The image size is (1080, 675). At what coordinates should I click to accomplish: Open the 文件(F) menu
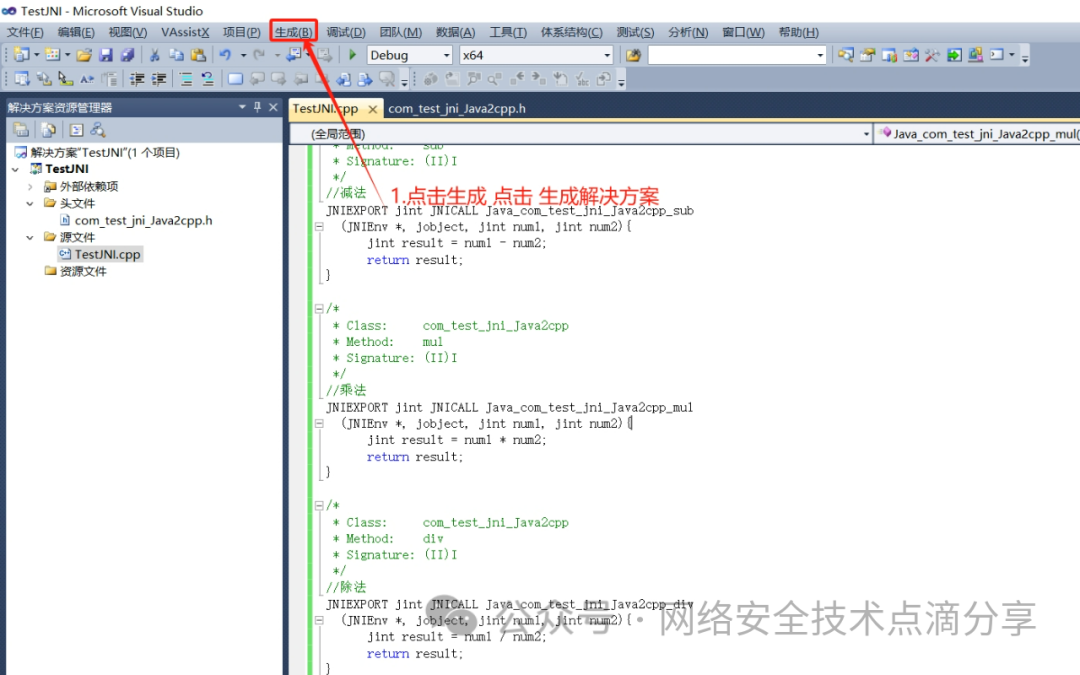pyautogui.click(x=25, y=32)
